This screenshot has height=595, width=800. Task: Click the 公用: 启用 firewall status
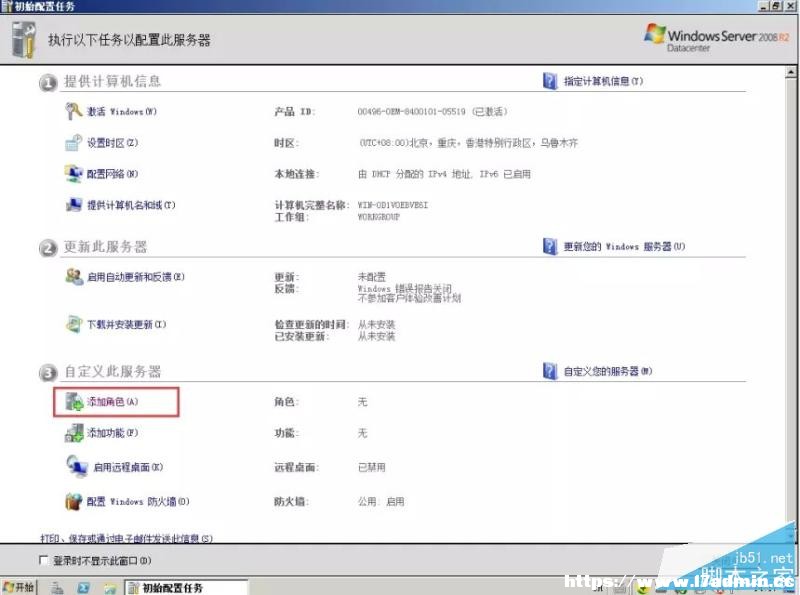[x=381, y=502]
